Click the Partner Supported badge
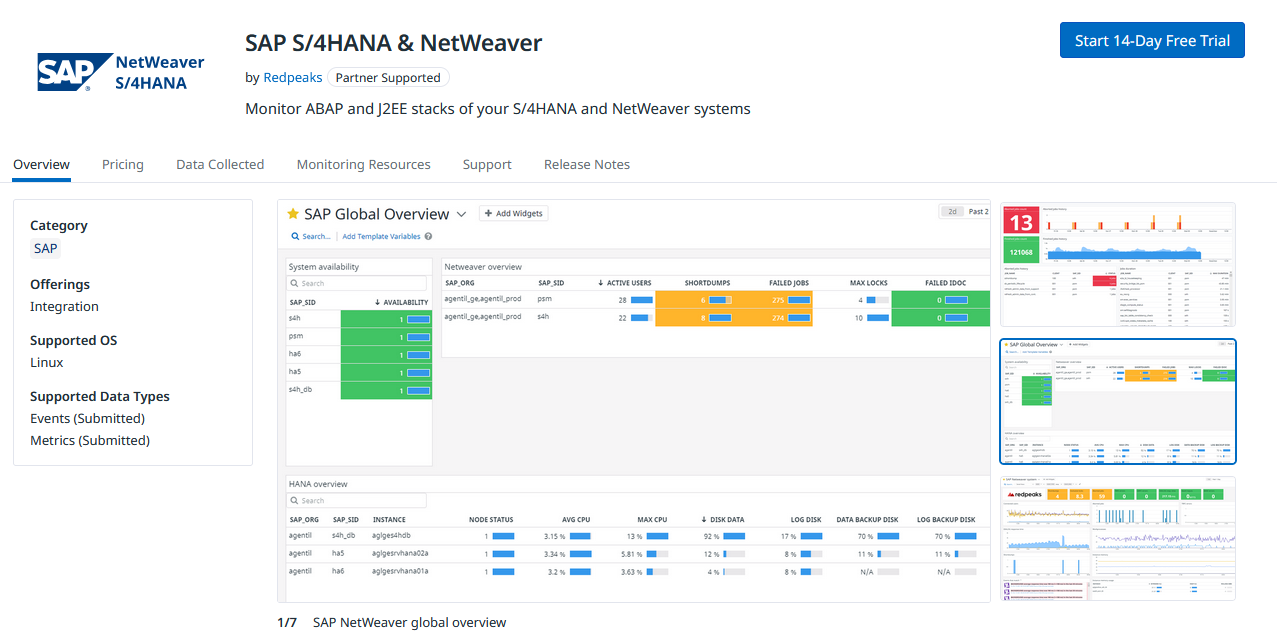This screenshot has width=1277, height=633. tap(388, 78)
